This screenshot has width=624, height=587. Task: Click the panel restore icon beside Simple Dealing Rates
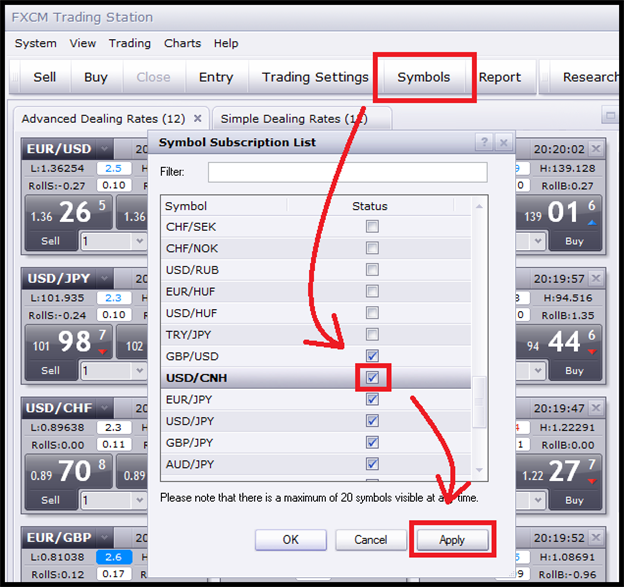coord(610,116)
